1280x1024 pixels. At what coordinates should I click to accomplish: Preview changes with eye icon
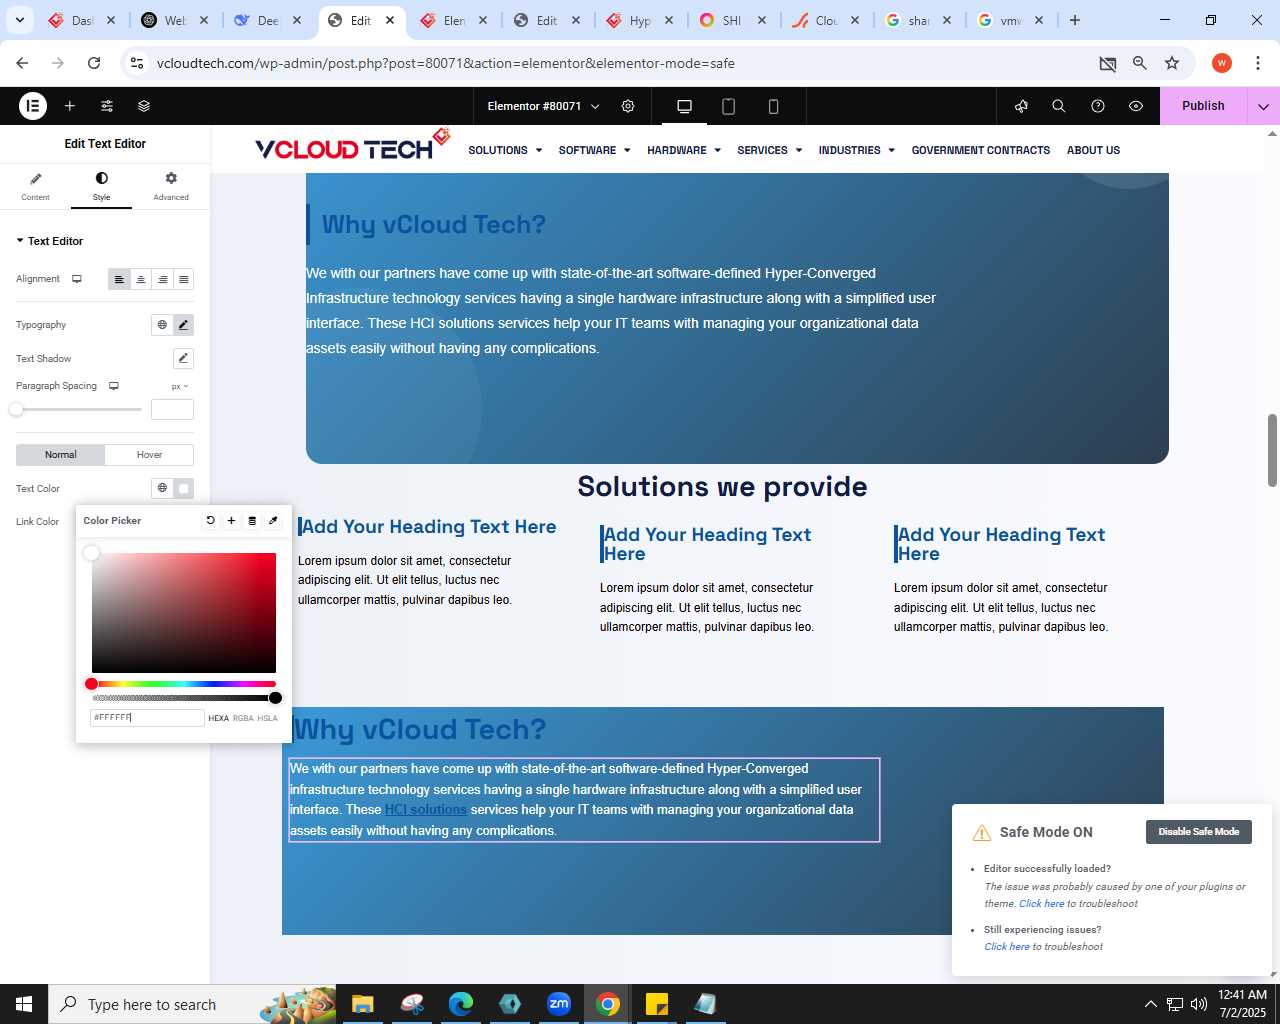pyautogui.click(x=1136, y=106)
